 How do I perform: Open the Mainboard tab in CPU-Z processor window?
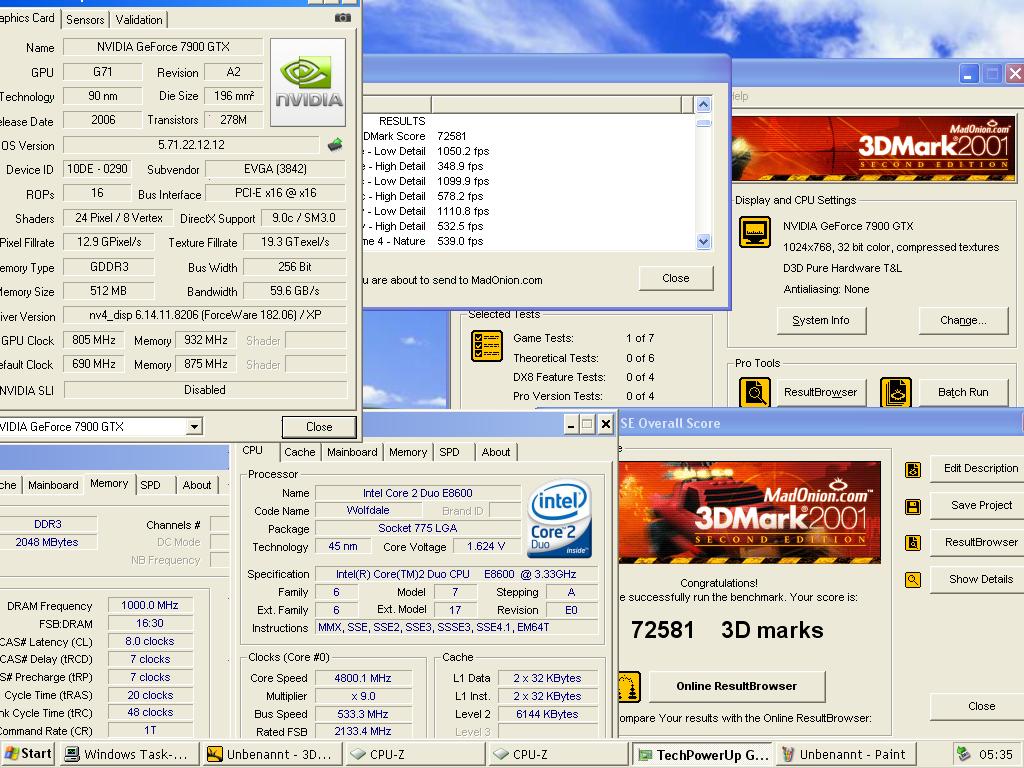(352, 452)
